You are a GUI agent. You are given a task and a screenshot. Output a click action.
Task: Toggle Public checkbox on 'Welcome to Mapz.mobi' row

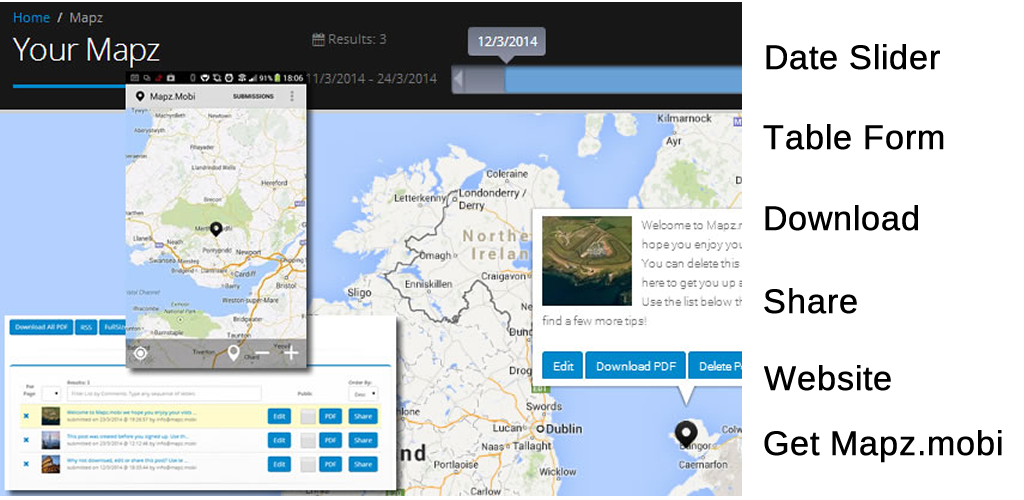pyautogui.click(x=308, y=416)
